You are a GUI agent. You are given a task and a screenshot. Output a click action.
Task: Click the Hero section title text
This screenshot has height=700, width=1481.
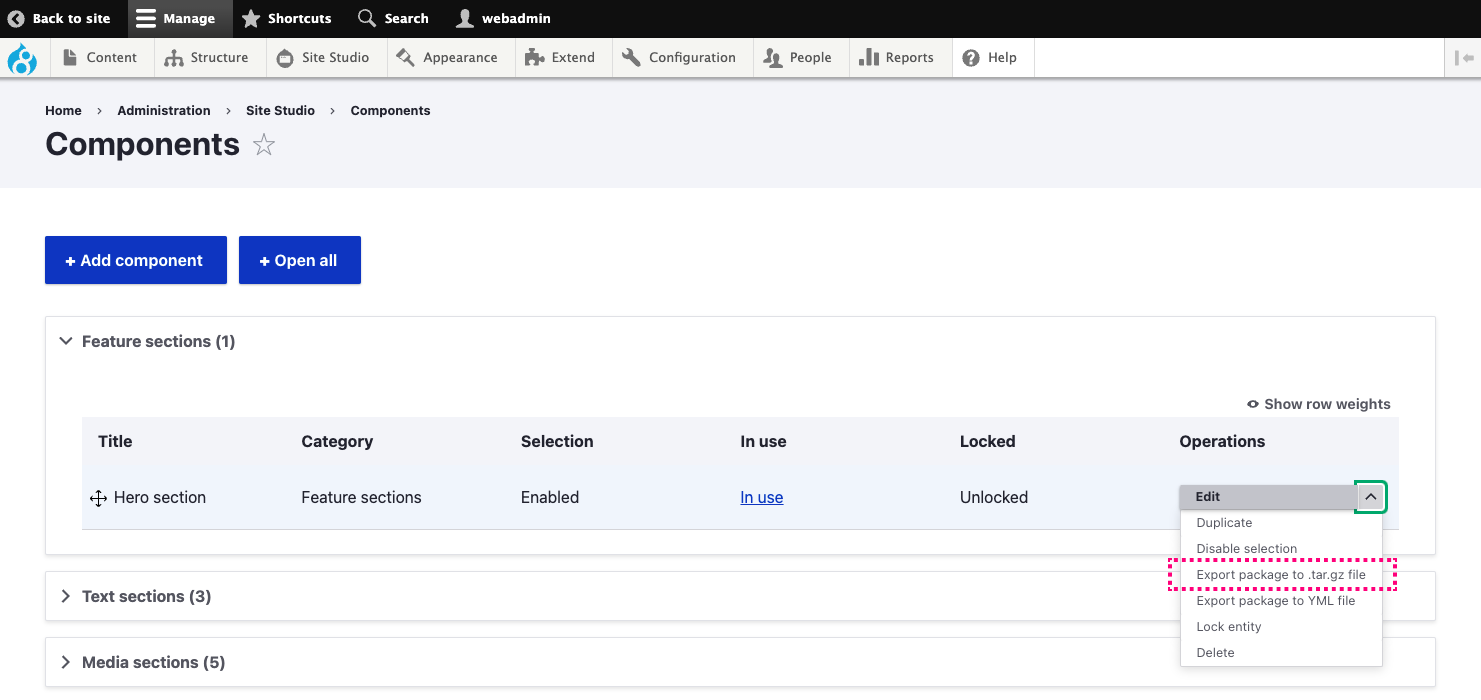pos(160,498)
